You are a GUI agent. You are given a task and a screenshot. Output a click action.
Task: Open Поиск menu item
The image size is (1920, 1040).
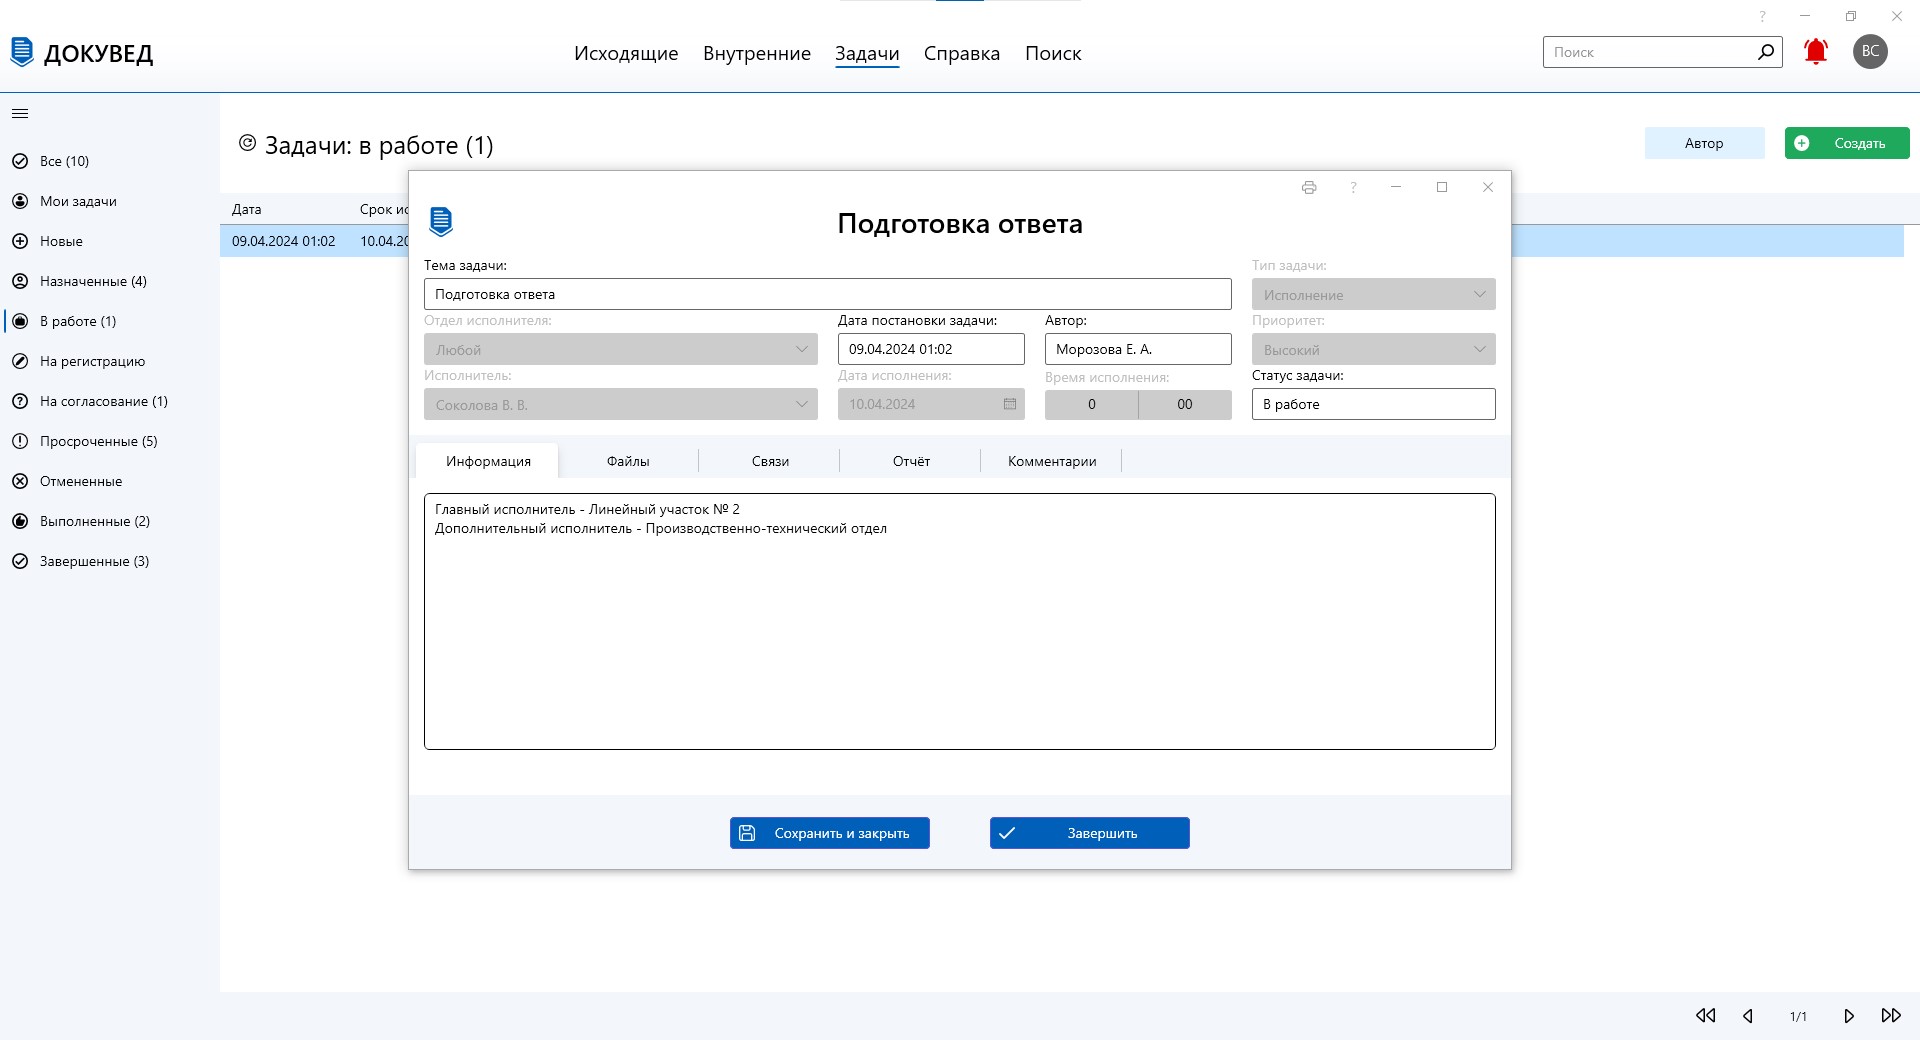(x=1053, y=53)
